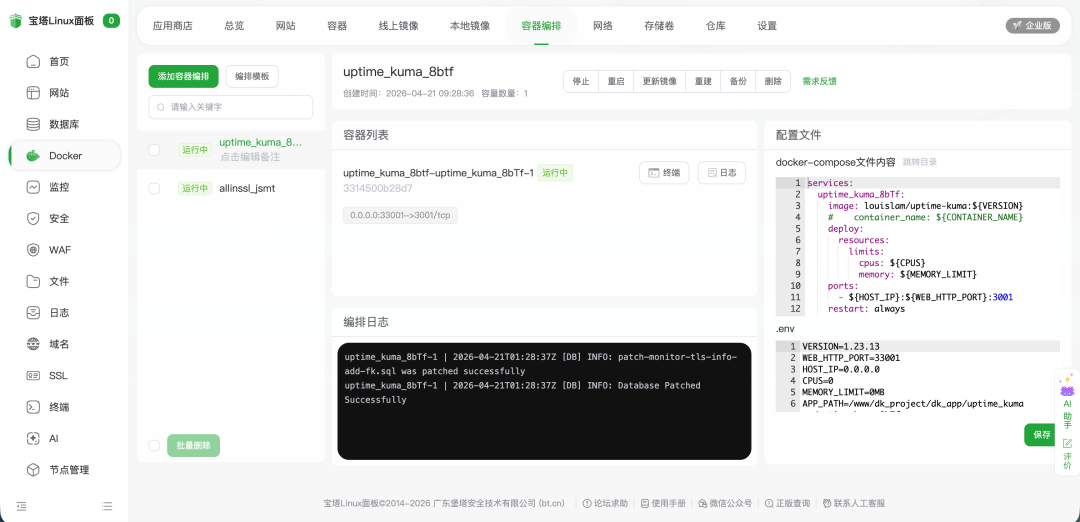Open the 联系人工客服 footer link
The image size is (1080, 522).
point(853,503)
